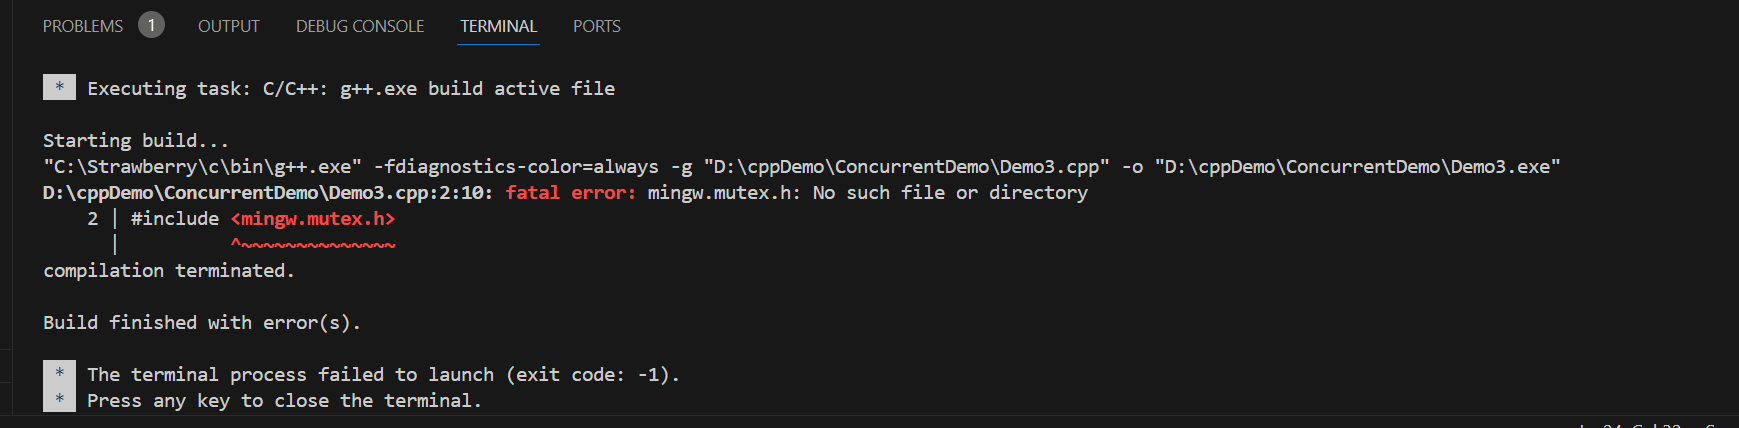Click the asterisk marker beside terminal process failed
The width and height of the screenshot is (1739, 428).
59,374
